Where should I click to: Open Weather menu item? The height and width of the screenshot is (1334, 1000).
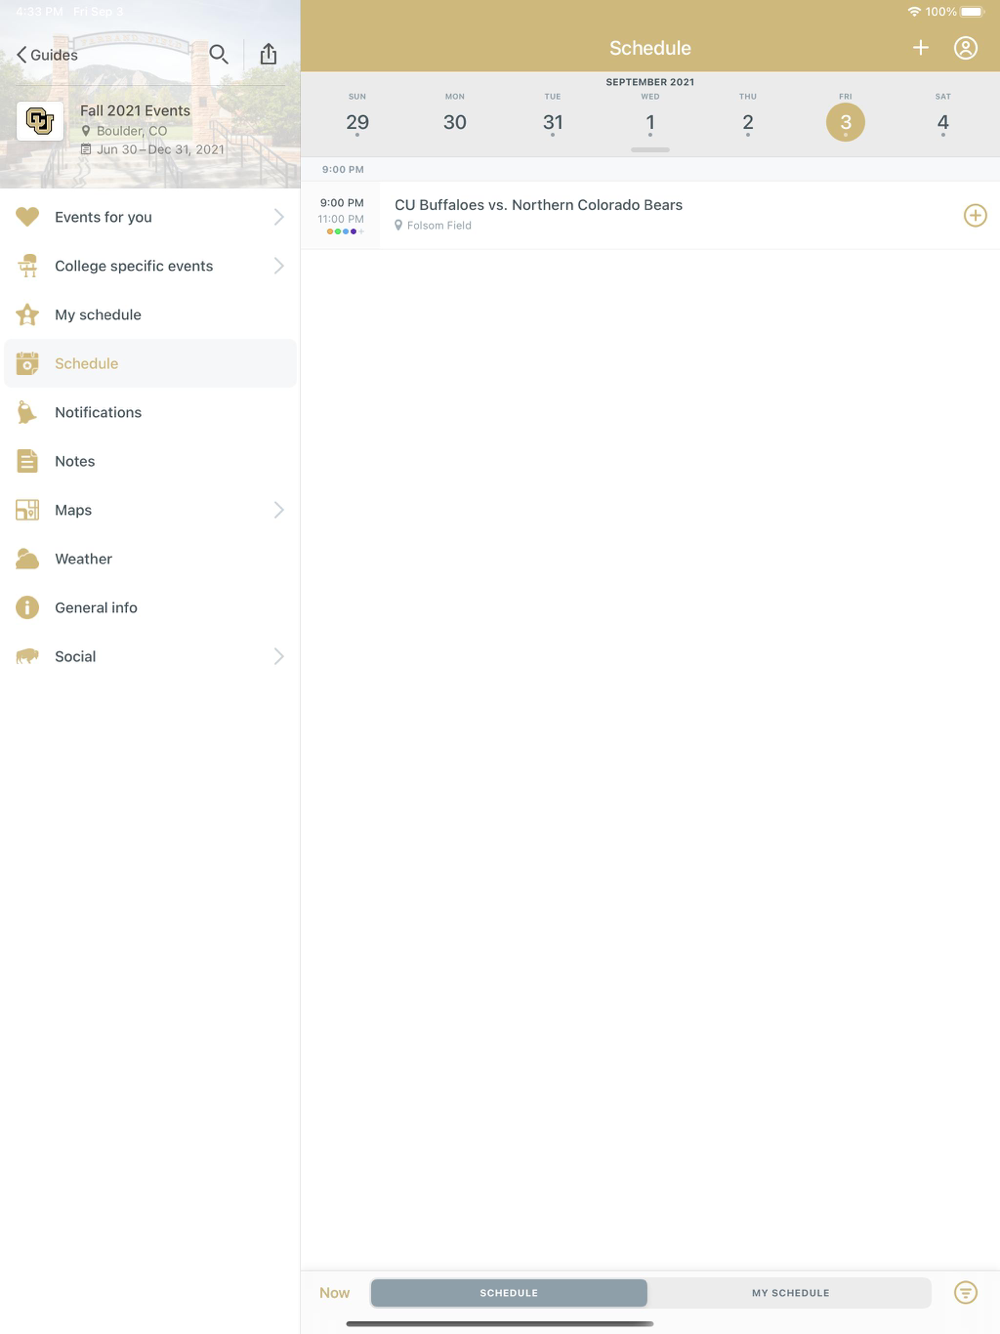point(150,559)
